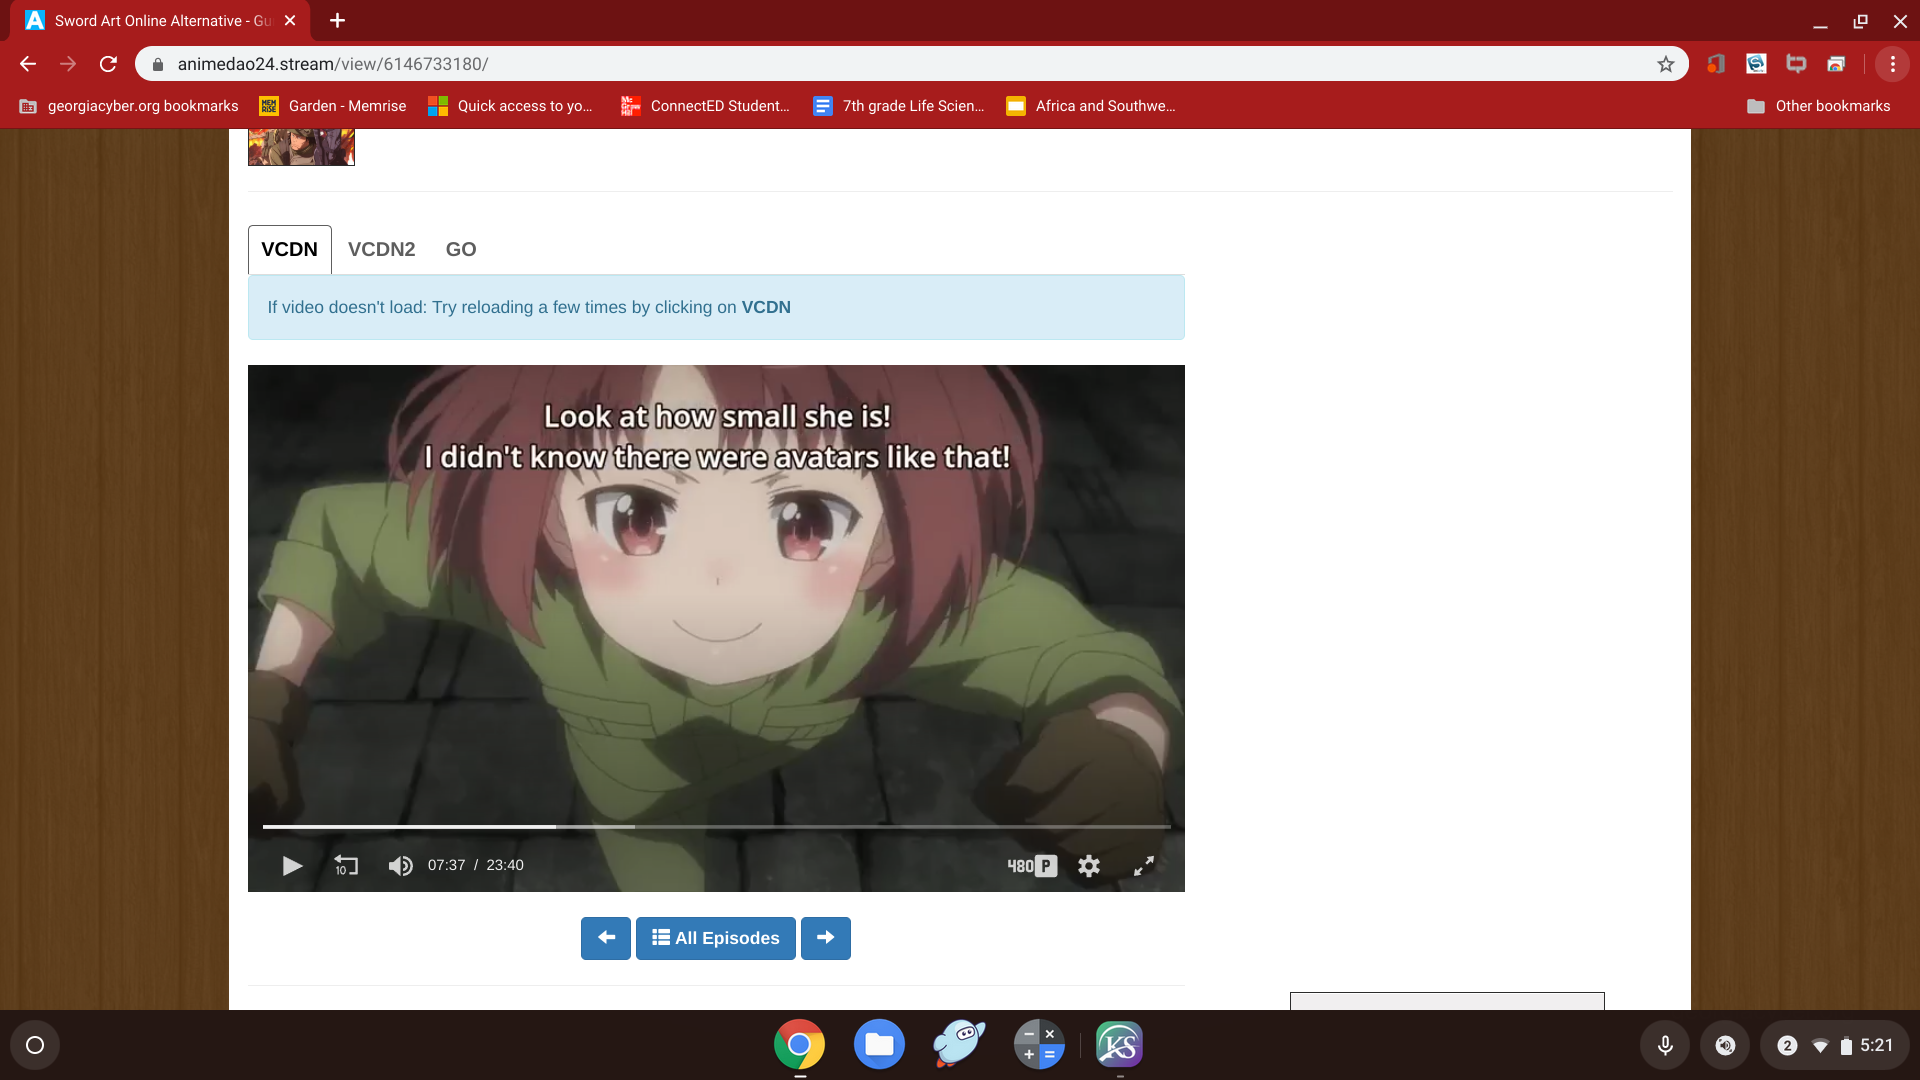Open the anime cover thumbnail

click(301, 147)
